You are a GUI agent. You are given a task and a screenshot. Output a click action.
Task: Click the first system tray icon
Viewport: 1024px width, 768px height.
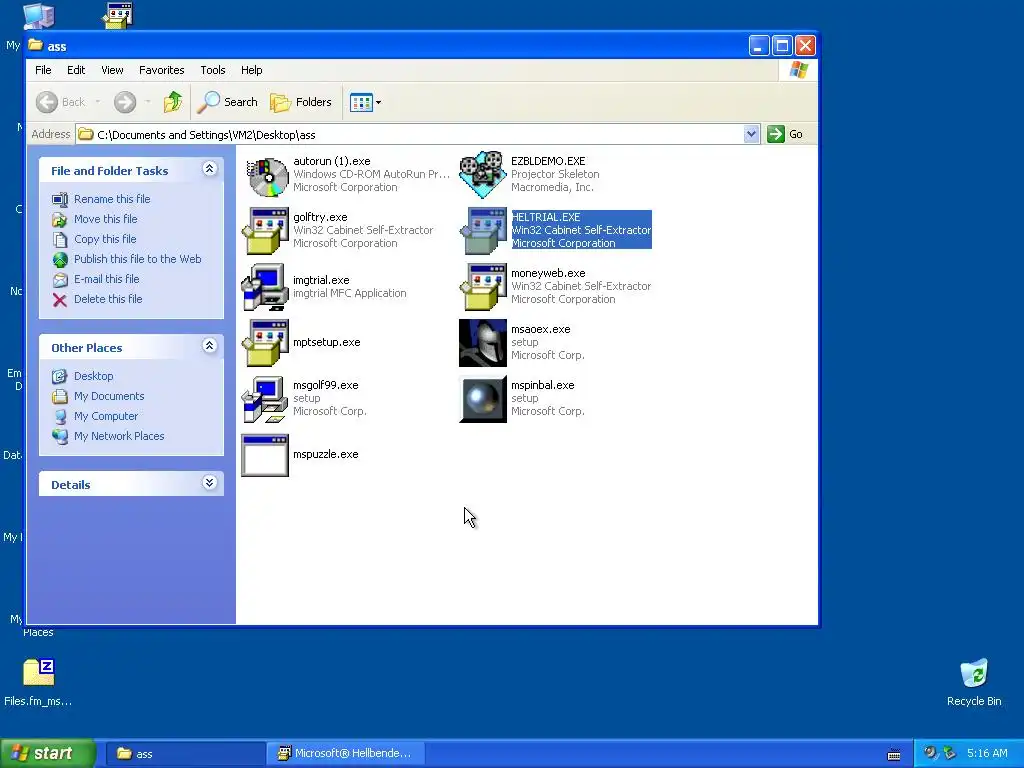[930, 753]
